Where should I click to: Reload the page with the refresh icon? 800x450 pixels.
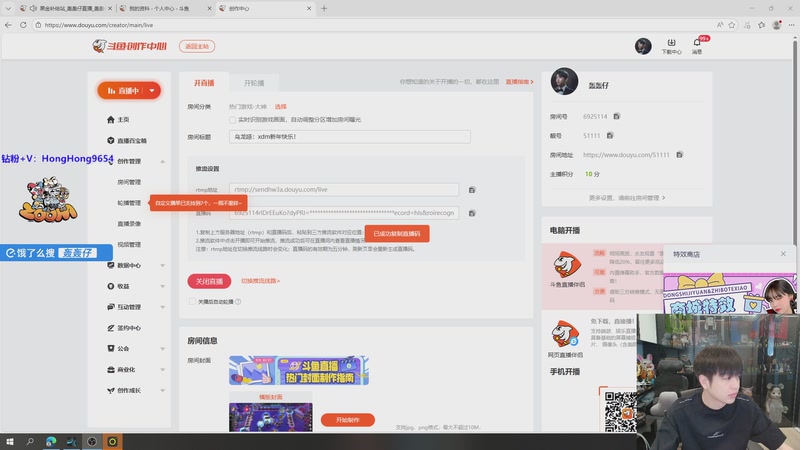(x=23, y=24)
